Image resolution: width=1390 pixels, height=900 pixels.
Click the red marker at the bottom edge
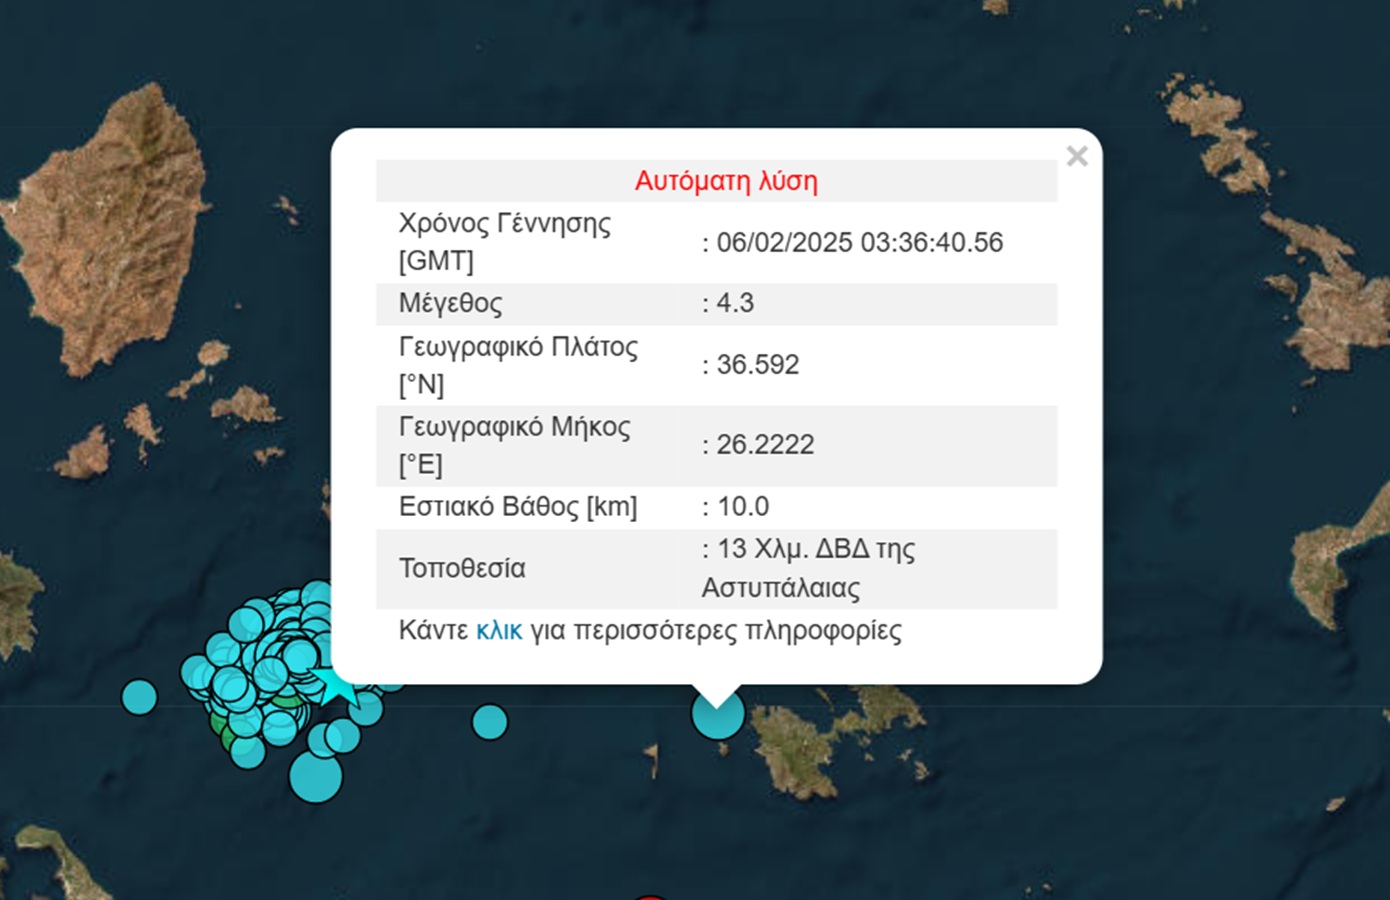point(650,896)
